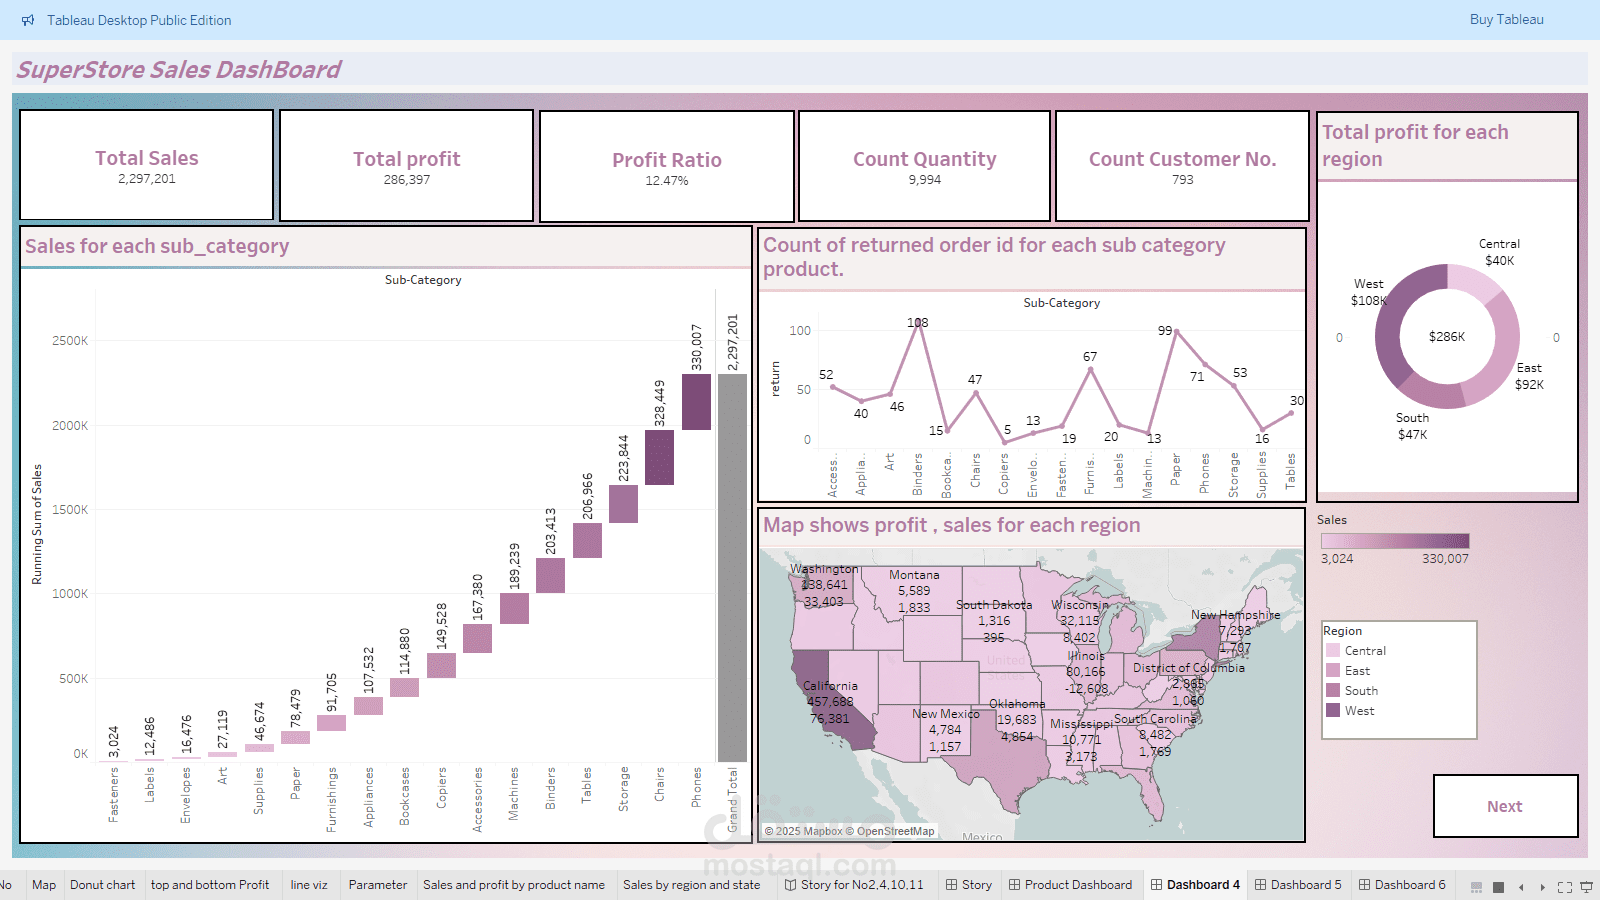The image size is (1600, 900).
Task: Click the Phones bar in waterfall chart
Action: click(696, 402)
